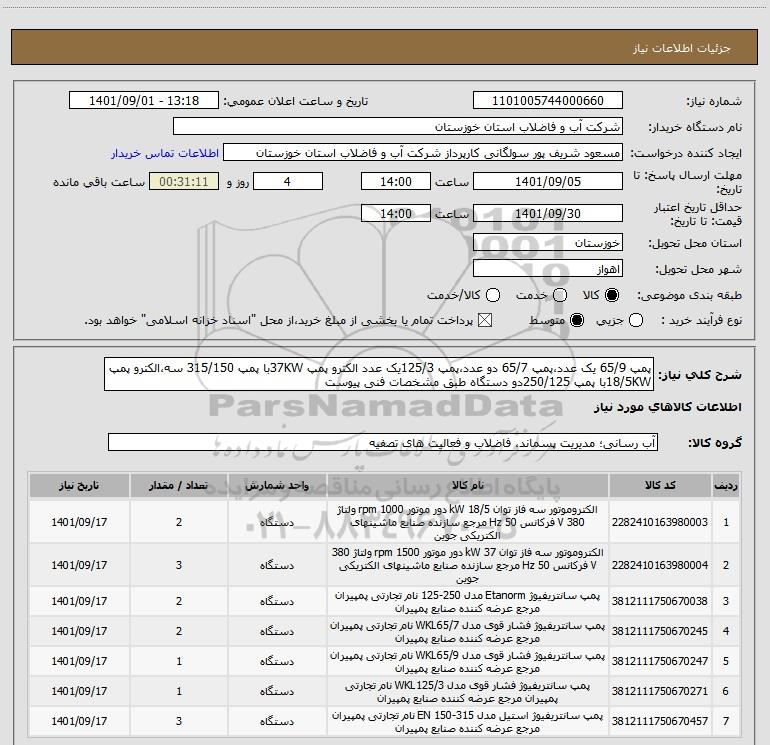Click the WKL65/7 pump item name
The width and height of the screenshot is (770, 745).
click(x=468, y=632)
